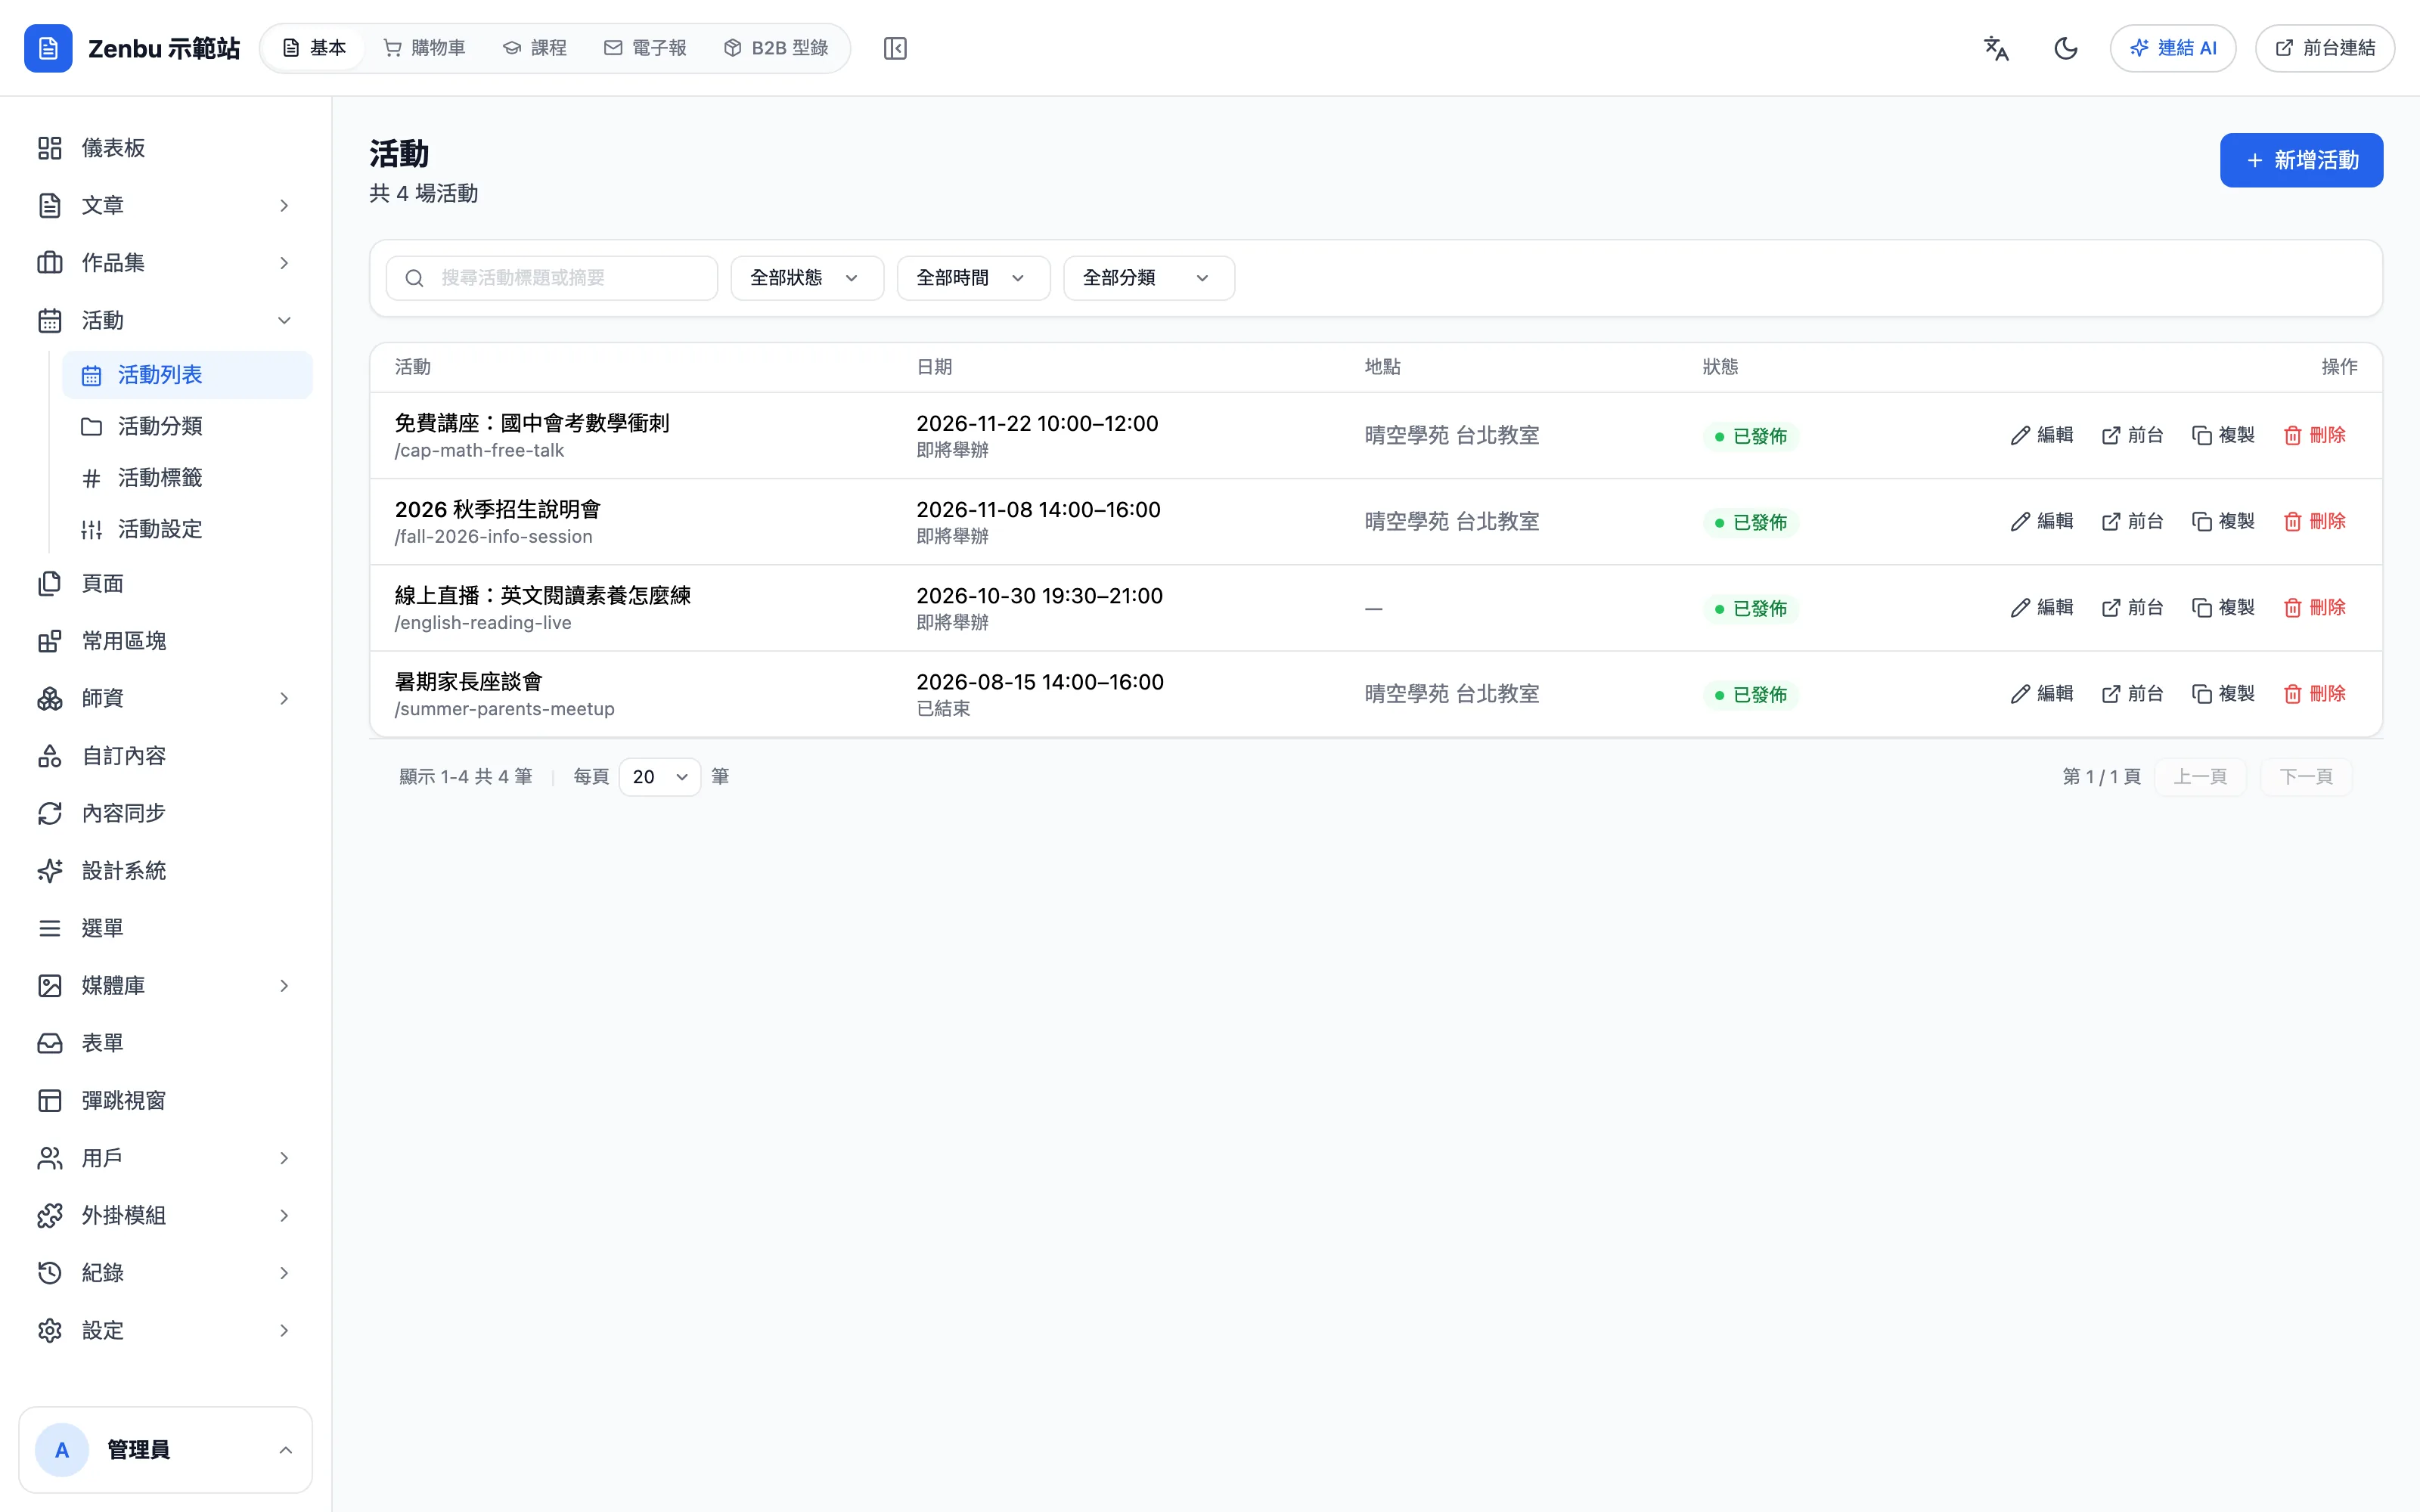
Task: Edit the 免費講座：國中會考數學衝刺 activity
Action: click(x=2042, y=435)
